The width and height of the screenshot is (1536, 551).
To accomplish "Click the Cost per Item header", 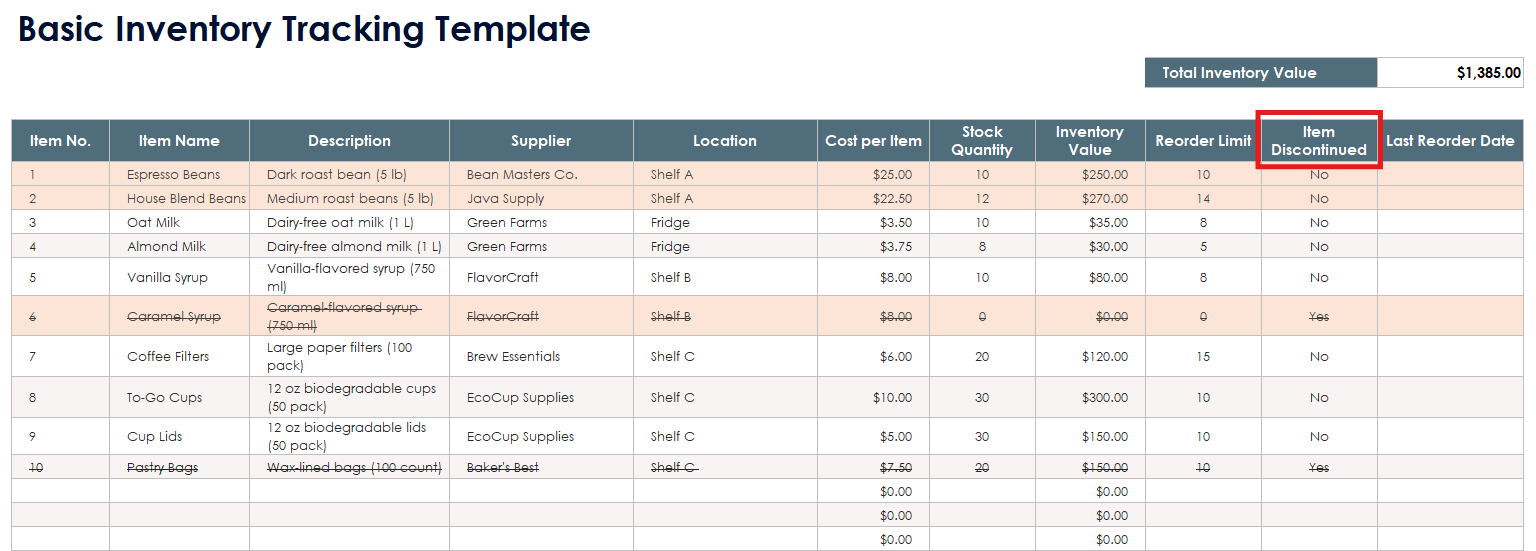I will click(x=873, y=141).
